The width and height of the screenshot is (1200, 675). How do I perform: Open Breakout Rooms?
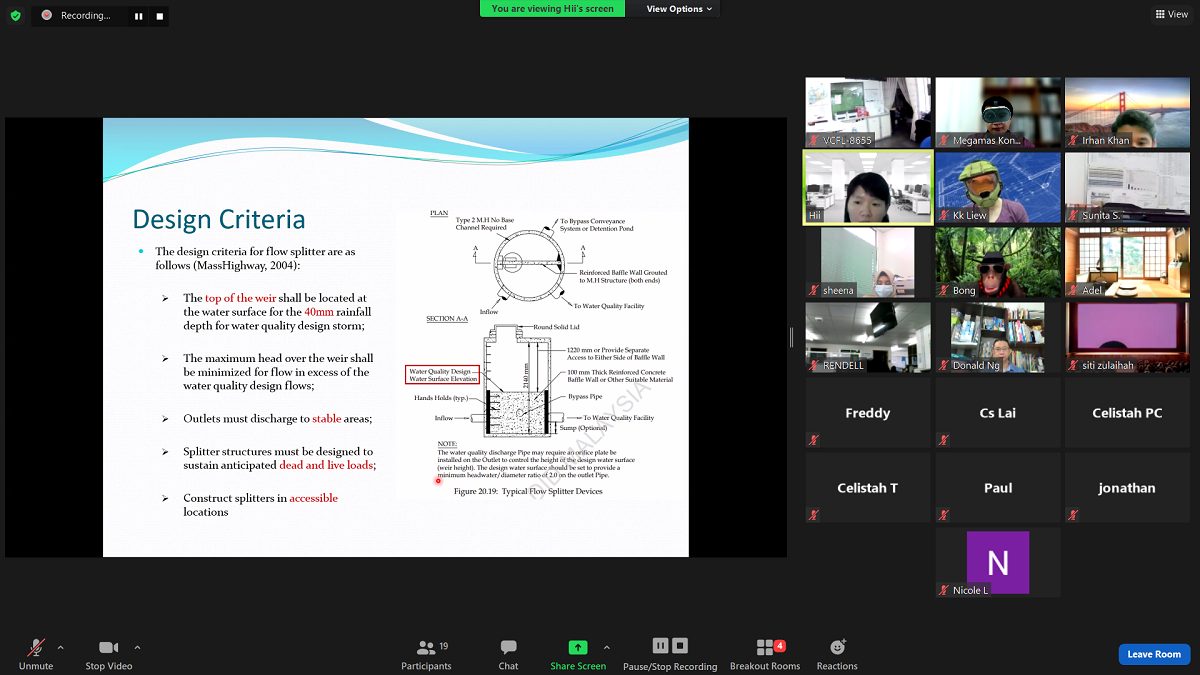[x=765, y=655]
